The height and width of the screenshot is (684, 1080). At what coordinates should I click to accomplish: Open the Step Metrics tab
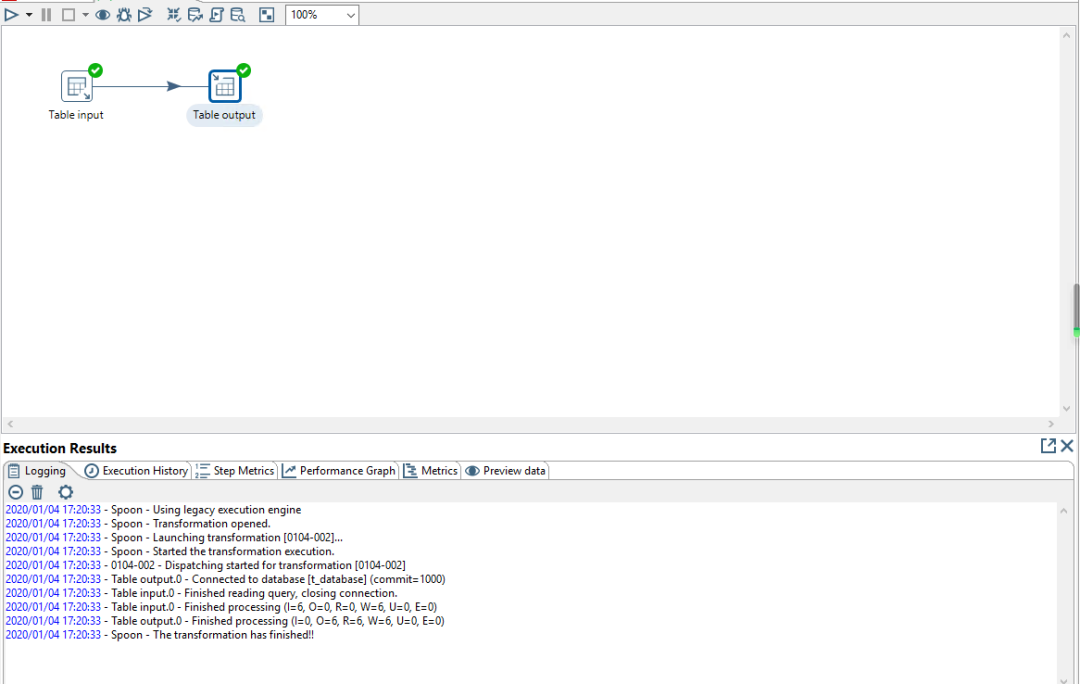coord(235,471)
